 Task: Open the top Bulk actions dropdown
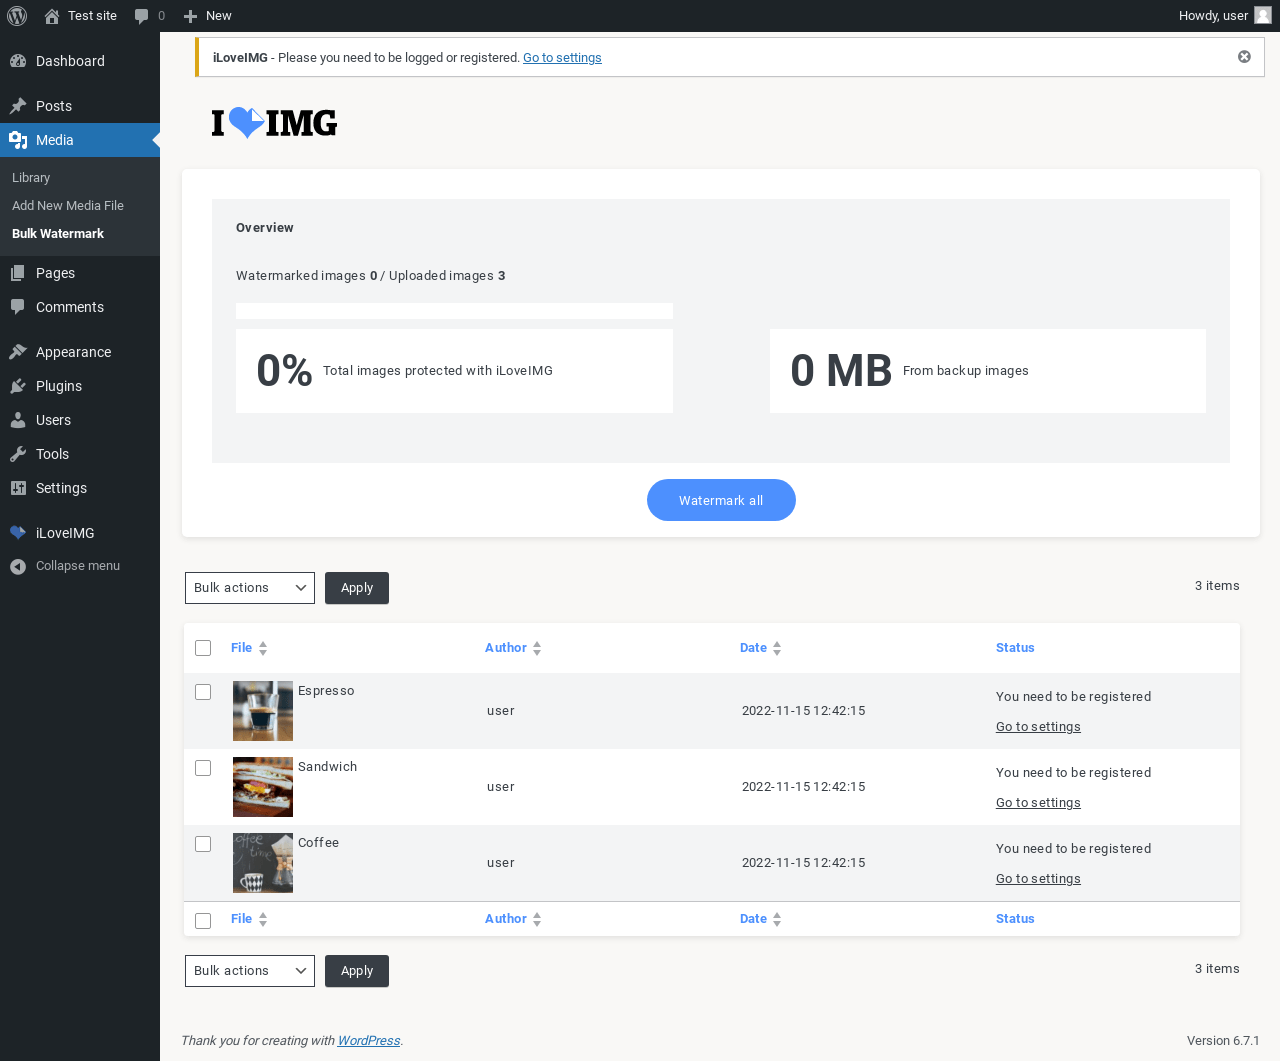pos(250,588)
